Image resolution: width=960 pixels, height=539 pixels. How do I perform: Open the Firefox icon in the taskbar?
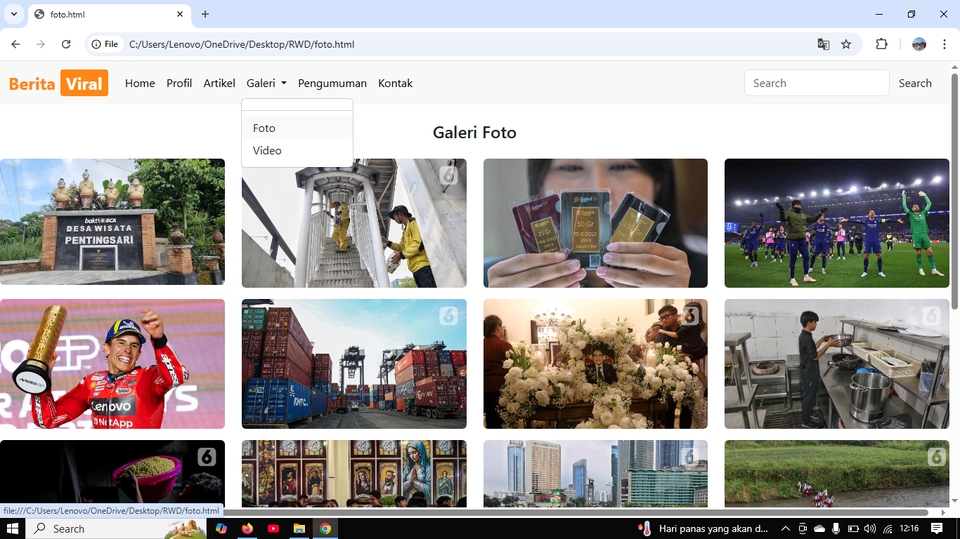coord(247,528)
